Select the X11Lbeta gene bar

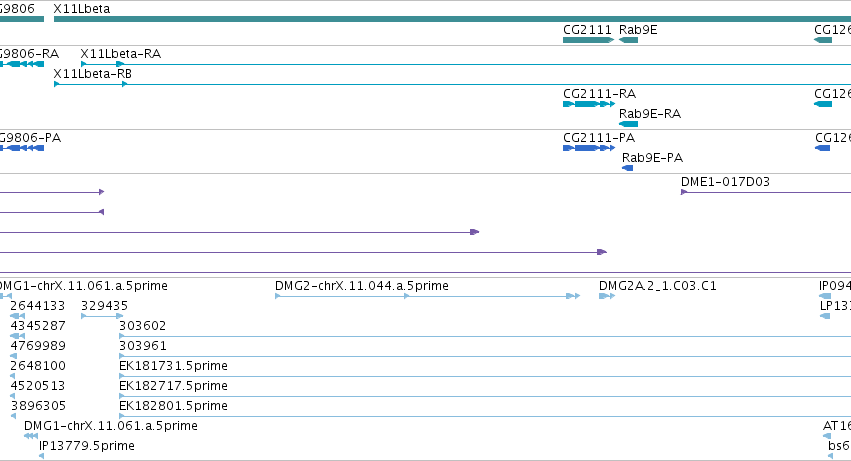point(453,19)
